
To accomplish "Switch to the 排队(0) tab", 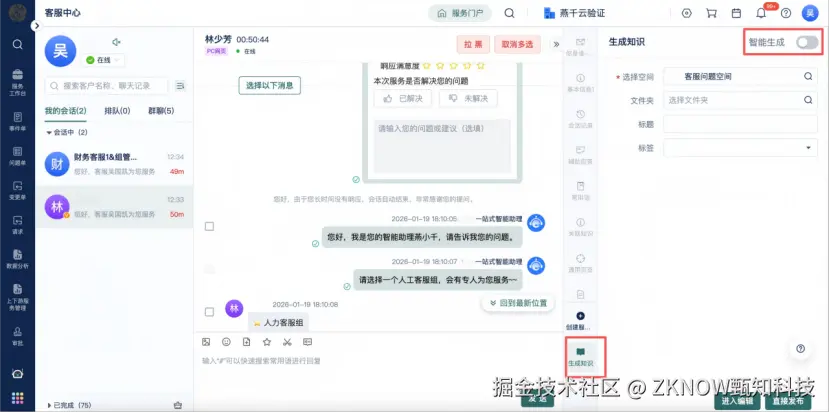I will tap(117, 111).
